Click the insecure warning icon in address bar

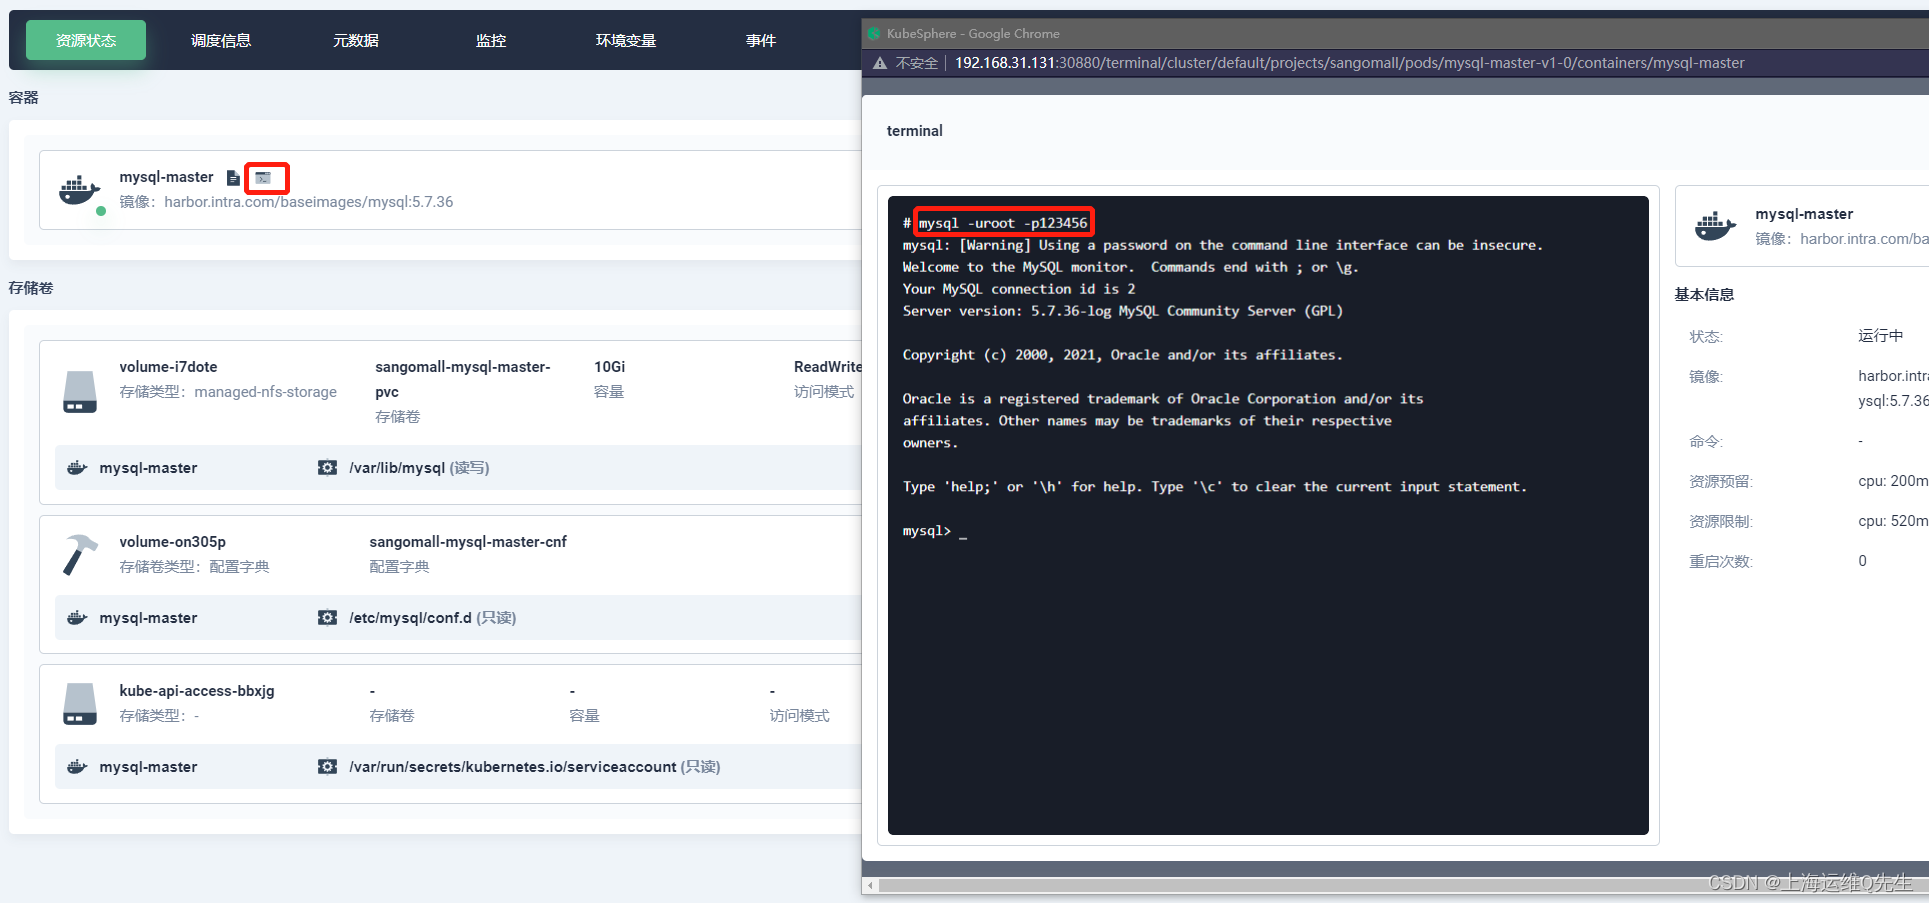click(880, 63)
